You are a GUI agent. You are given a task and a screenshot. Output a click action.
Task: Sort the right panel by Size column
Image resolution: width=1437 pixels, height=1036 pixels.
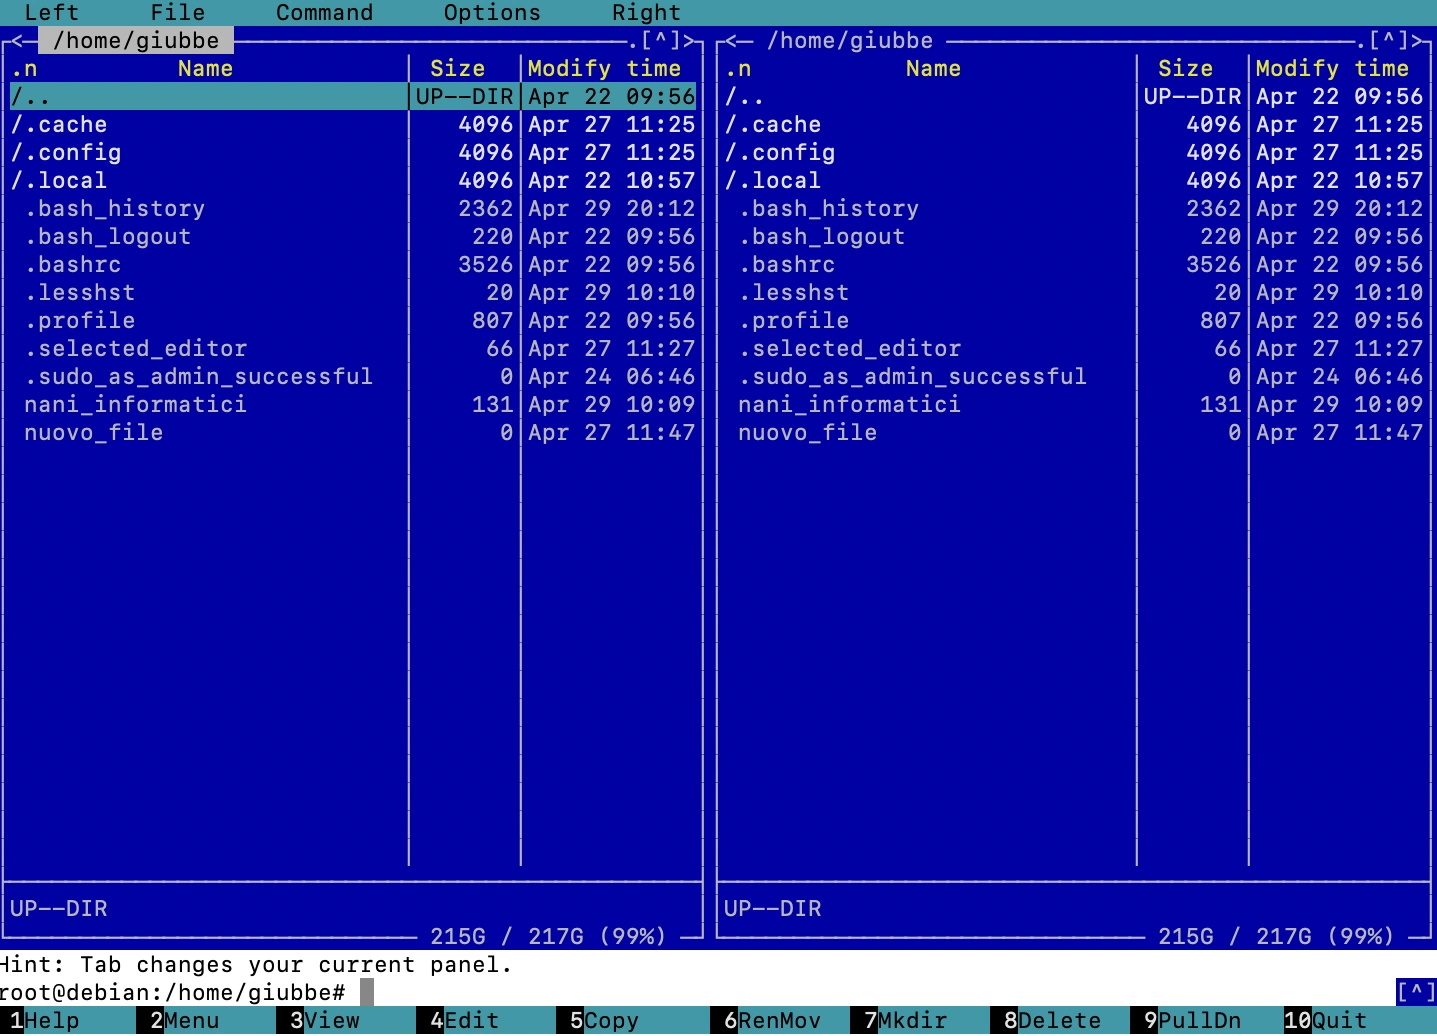tap(1185, 69)
